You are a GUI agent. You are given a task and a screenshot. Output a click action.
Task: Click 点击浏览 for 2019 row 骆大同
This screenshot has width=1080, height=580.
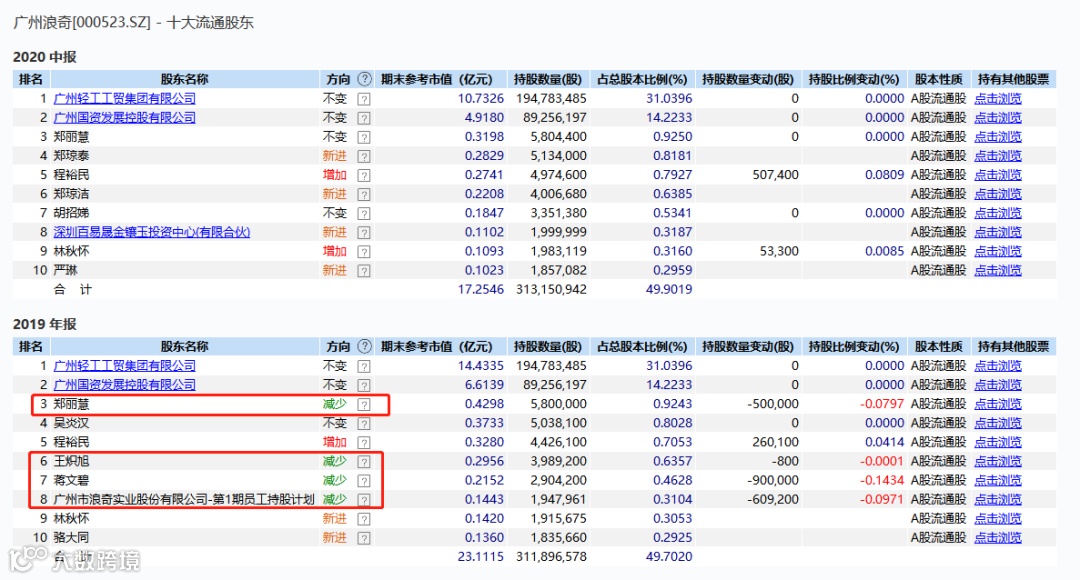(x=998, y=537)
